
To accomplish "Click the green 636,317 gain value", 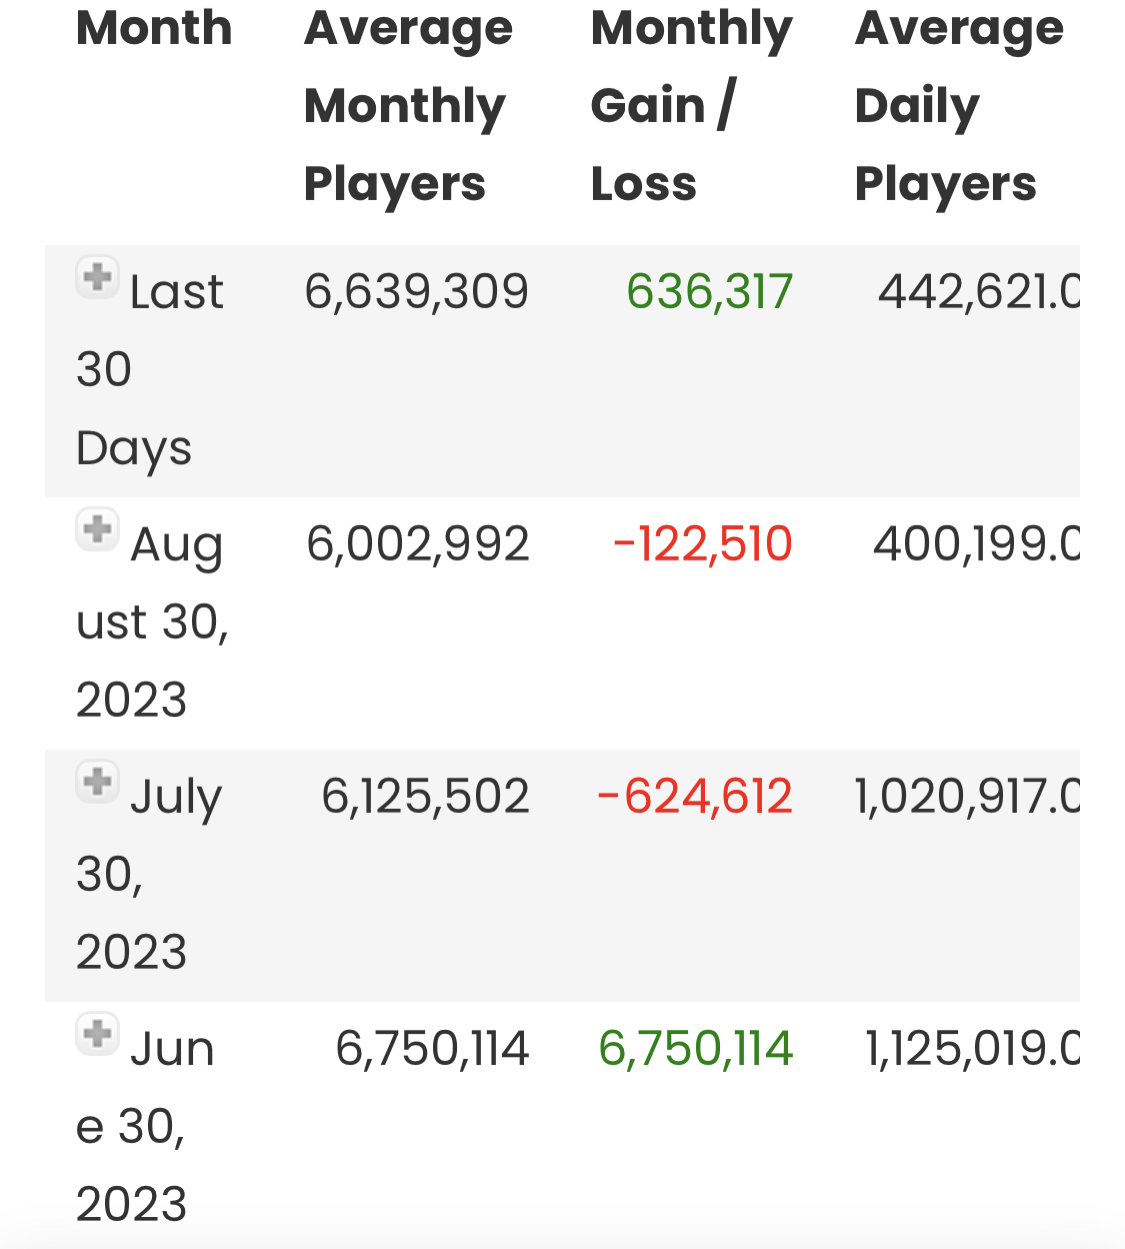I will pos(709,292).
